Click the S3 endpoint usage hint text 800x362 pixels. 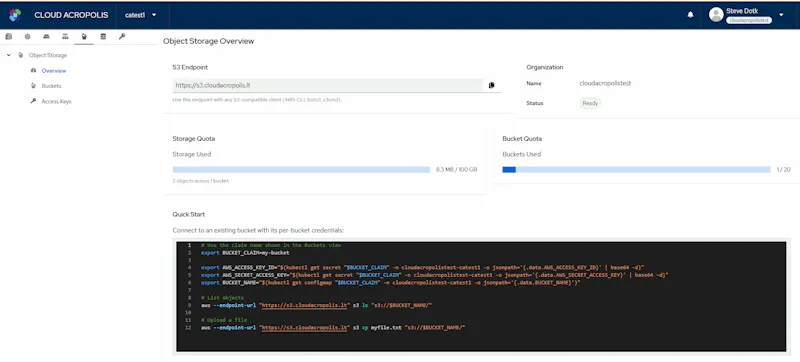point(258,100)
